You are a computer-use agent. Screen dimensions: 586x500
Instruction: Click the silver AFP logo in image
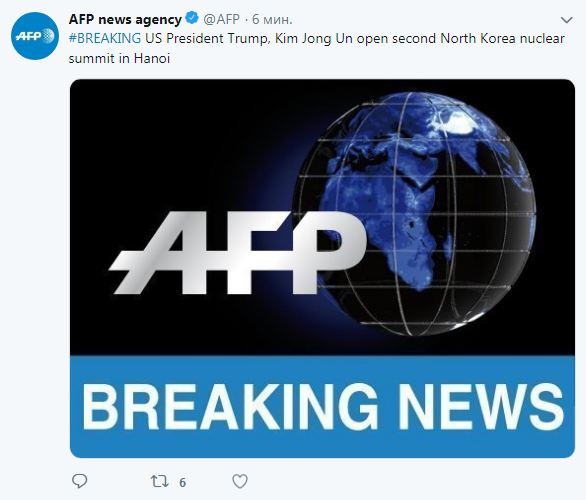(x=237, y=253)
